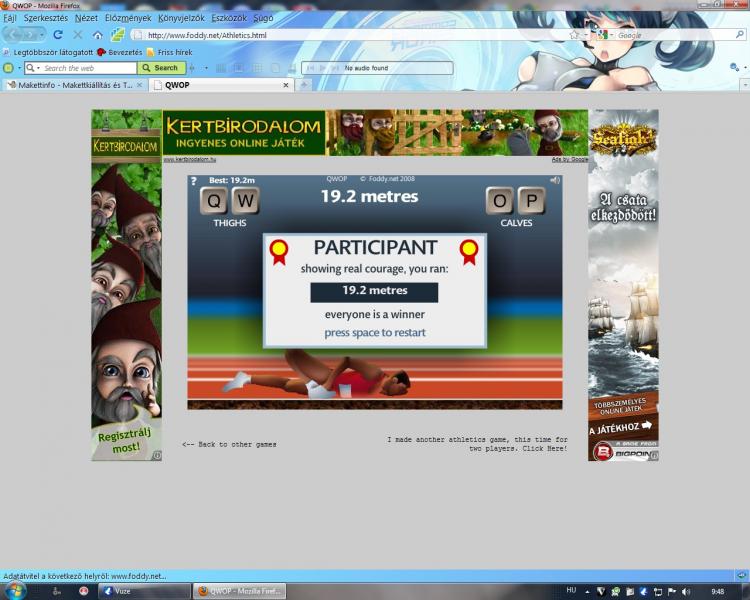This screenshot has width=750, height=600.
Task: Open the Fájl menu
Action: [10, 19]
